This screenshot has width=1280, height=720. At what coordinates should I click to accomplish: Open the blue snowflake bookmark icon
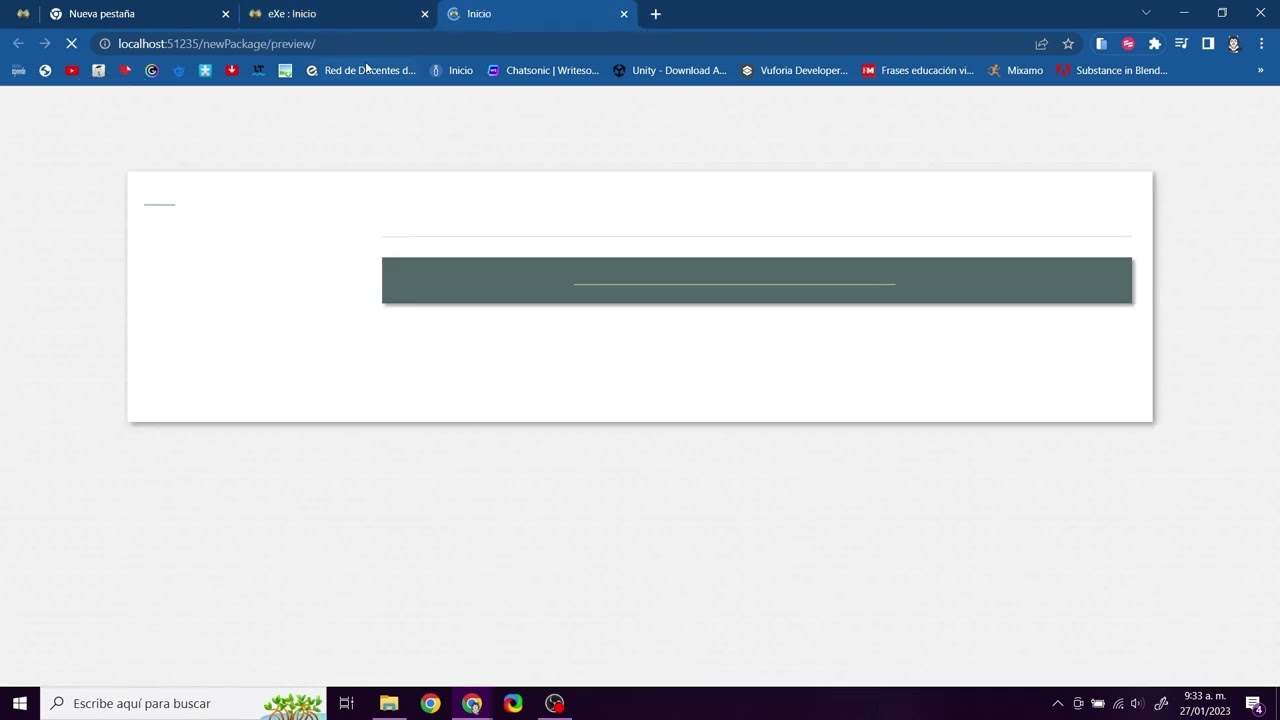pos(205,71)
